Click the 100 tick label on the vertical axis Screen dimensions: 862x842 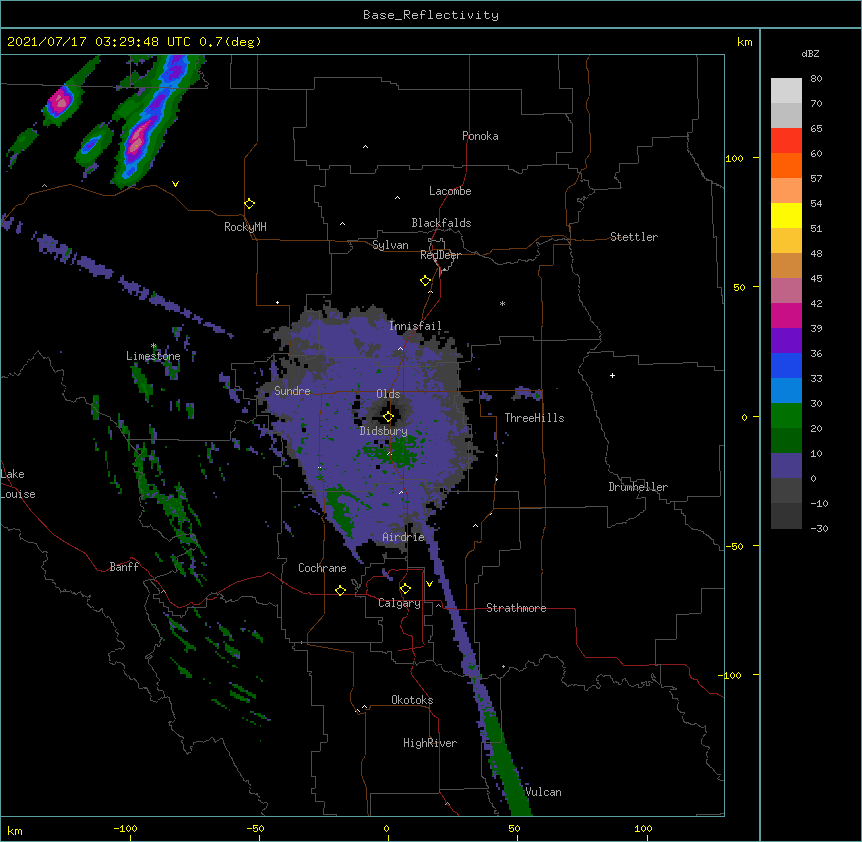tap(734, 158)
